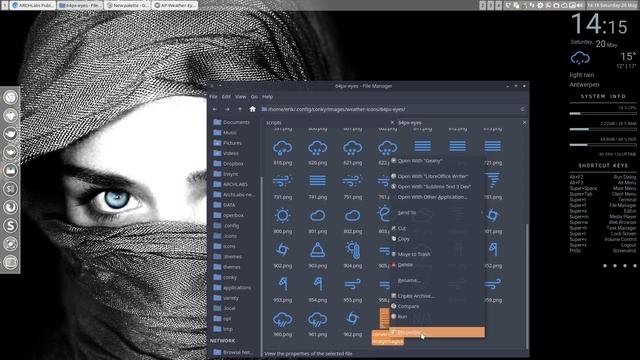Open the Videos folder in sidebar
Image resolution: width=640 pixels, height=360 pixels.
tap(226, 153)
